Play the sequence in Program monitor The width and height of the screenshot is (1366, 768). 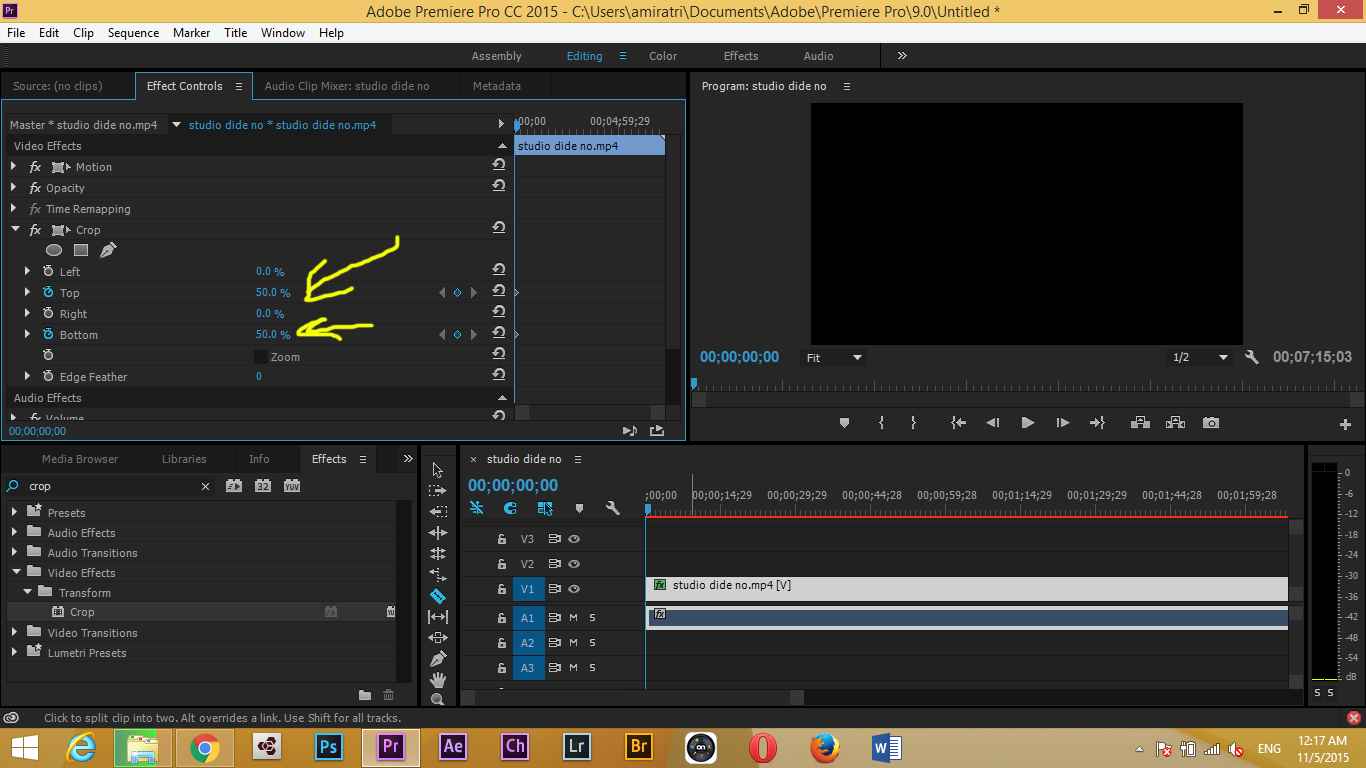1027,423
